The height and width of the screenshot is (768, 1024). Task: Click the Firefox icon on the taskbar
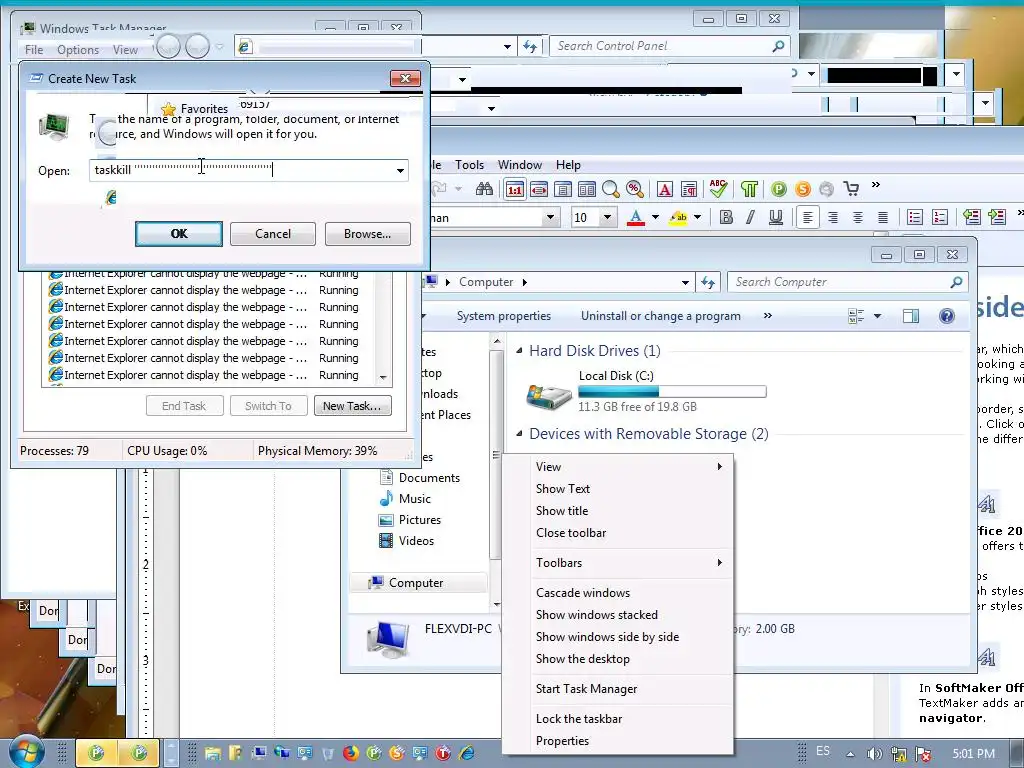(351, 753)
